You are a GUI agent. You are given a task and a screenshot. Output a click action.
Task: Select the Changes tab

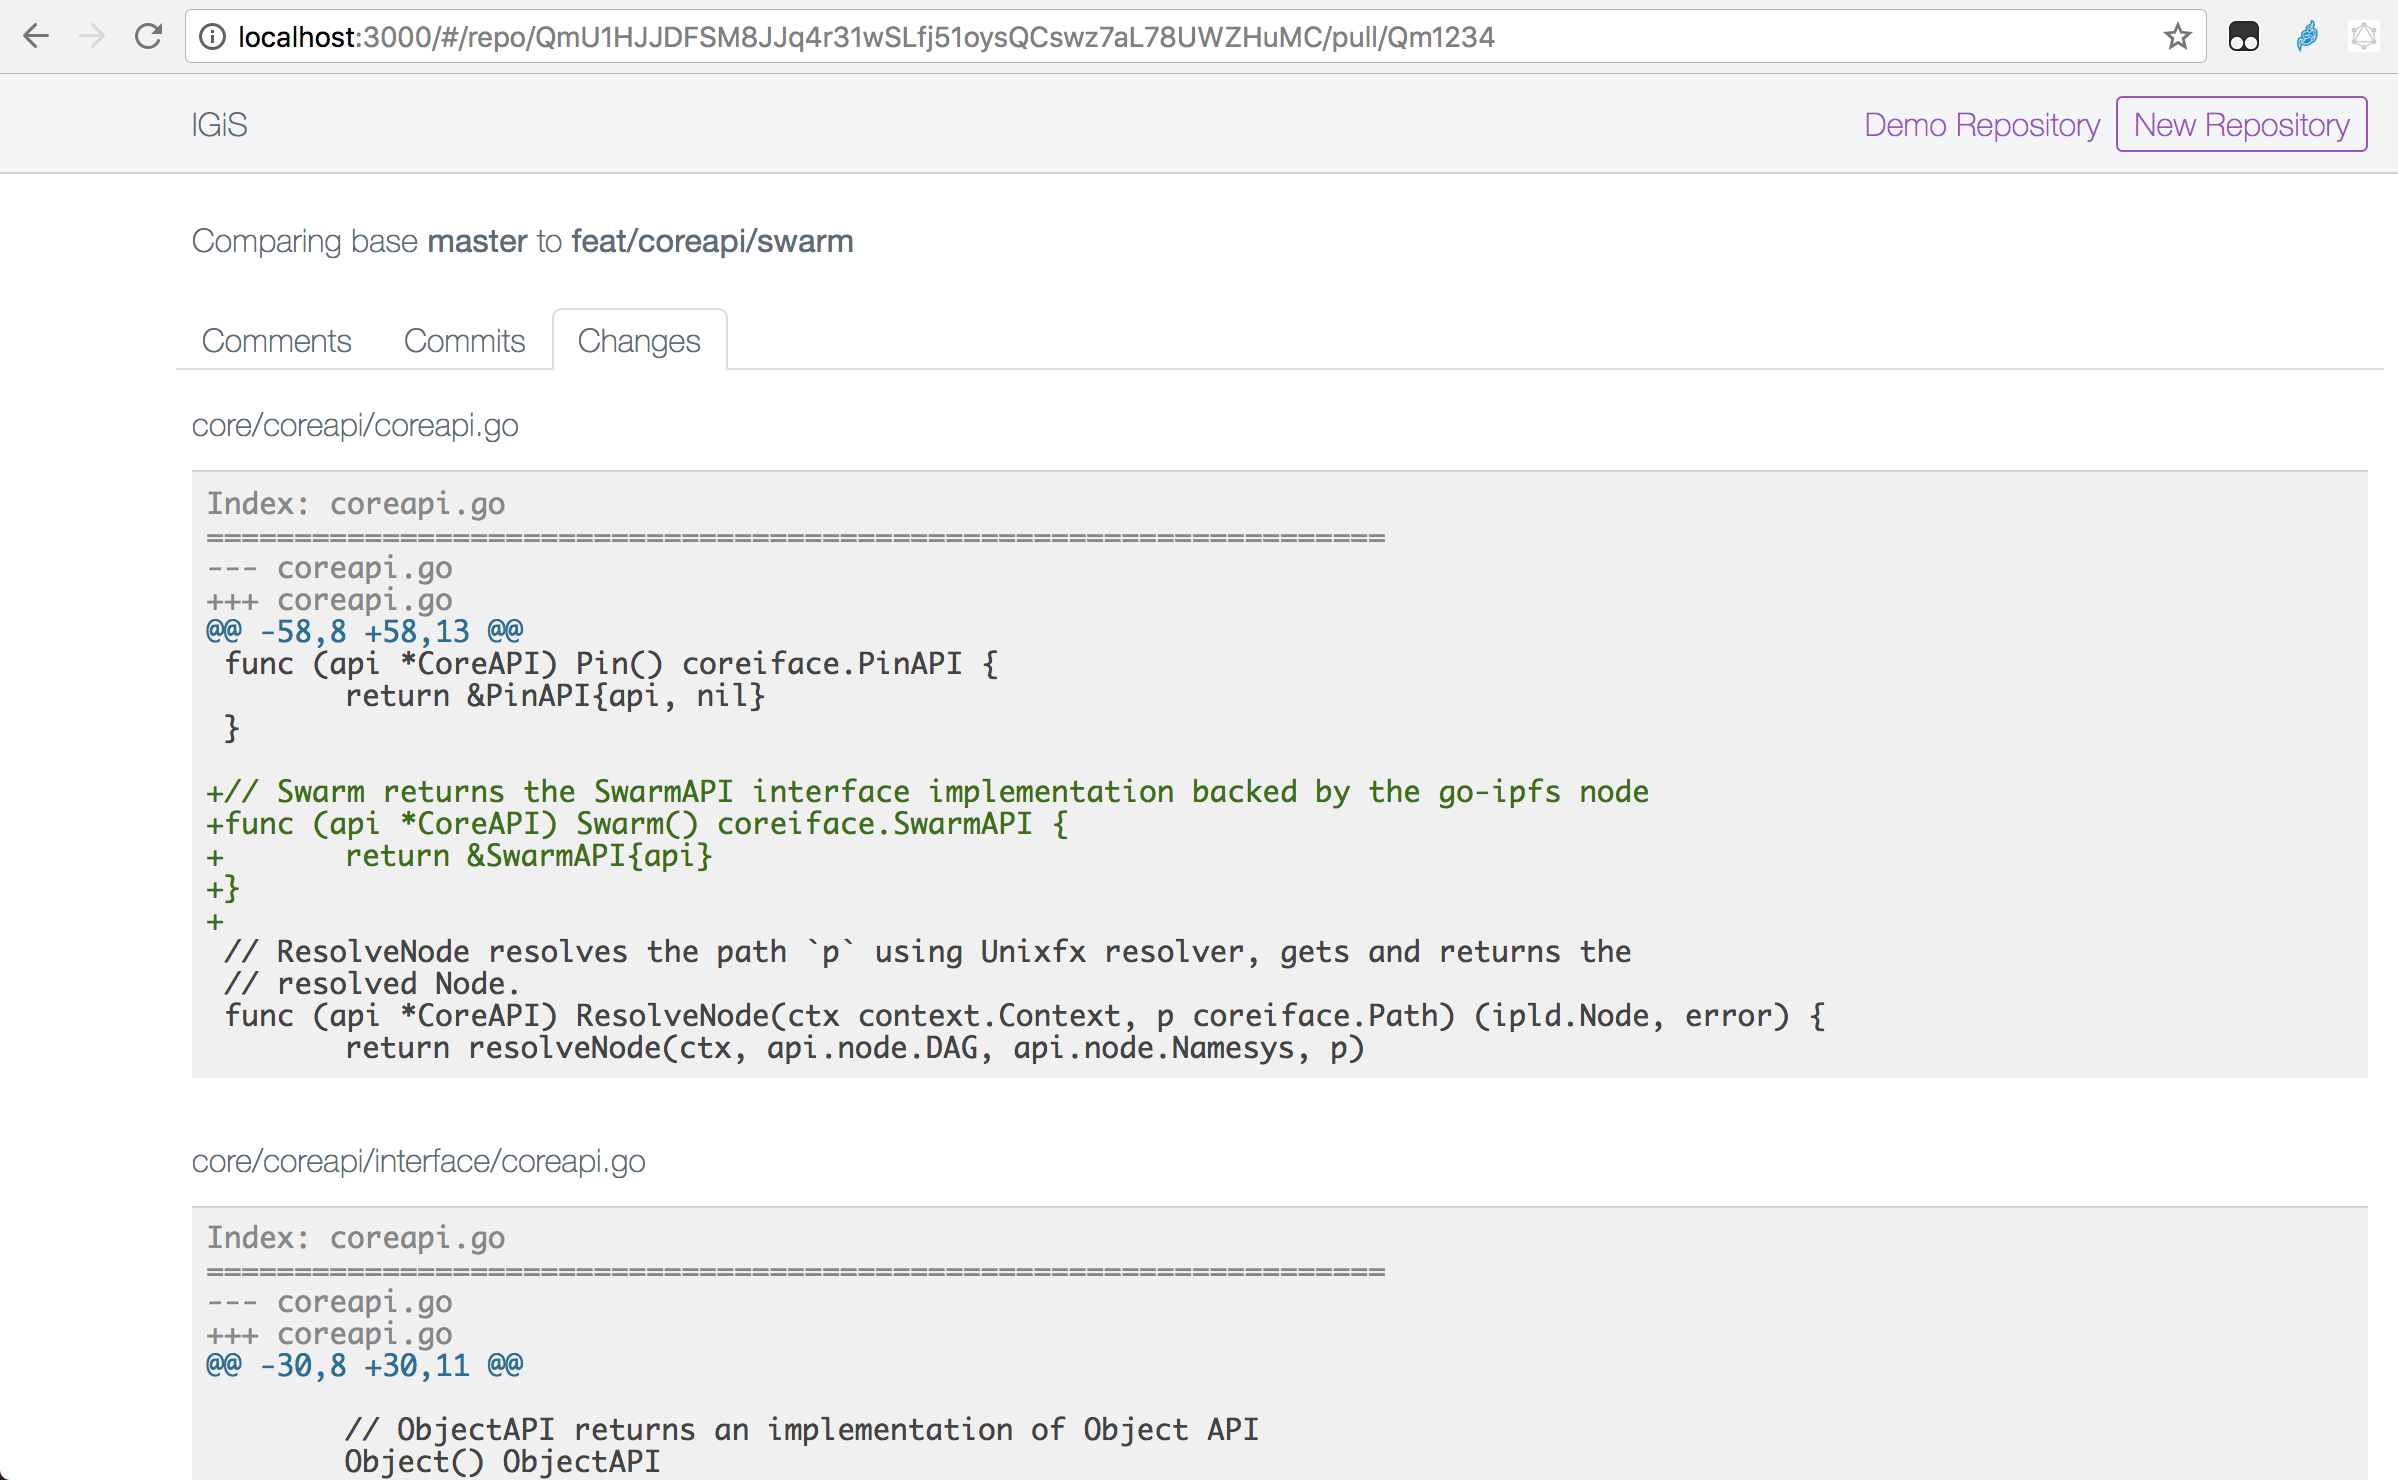639,341
